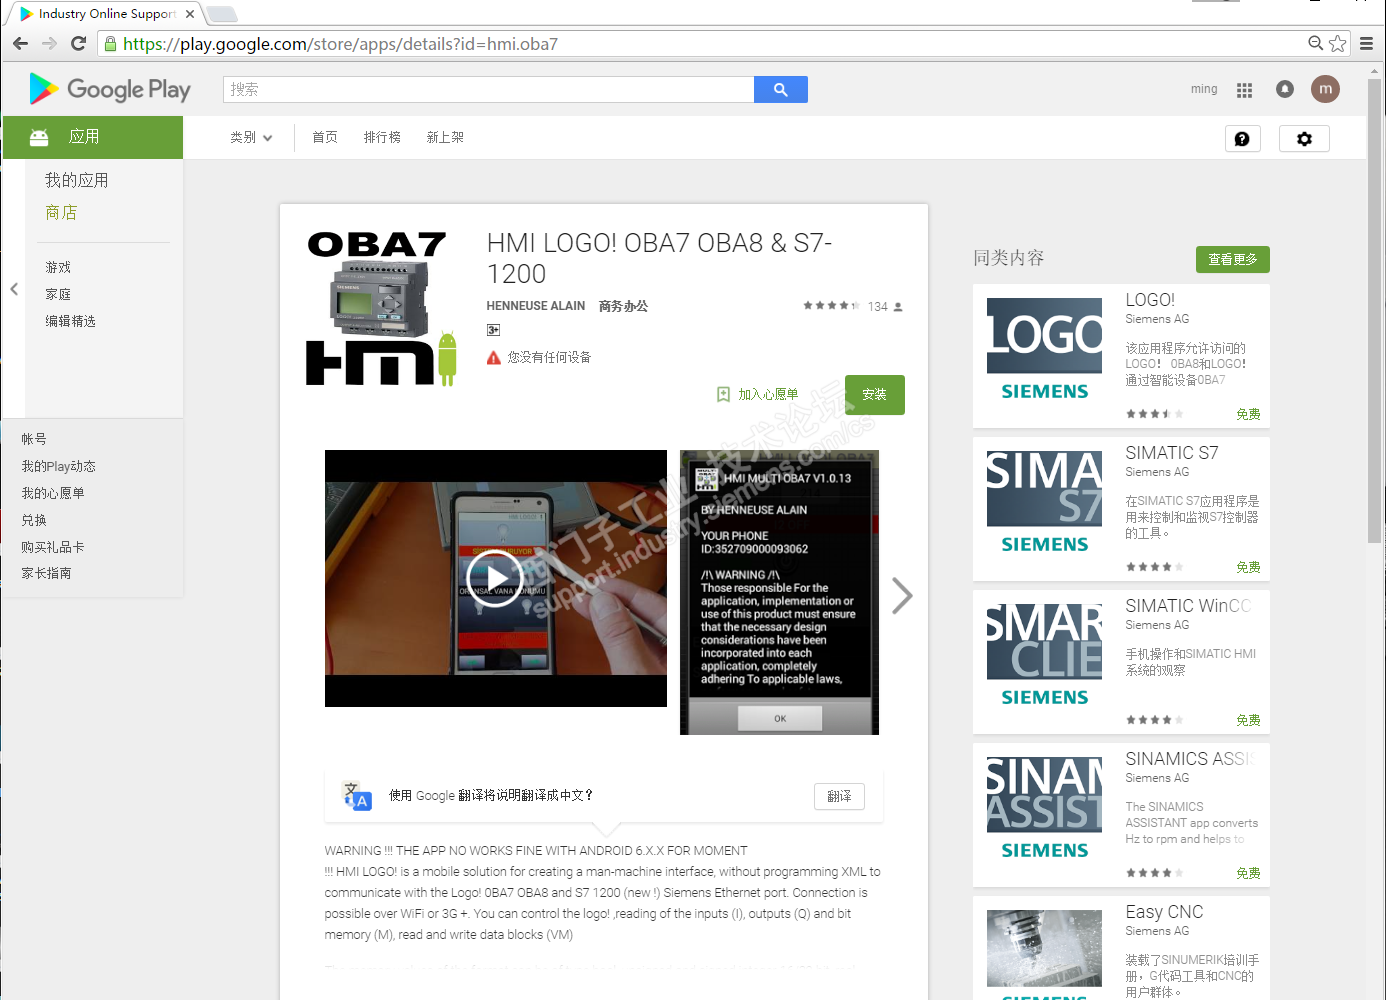The width and height of the screenshot is (1386, 1000).
Task: Click the green 安装 install button
Action: pyautogui.click(x=875, y=395)
